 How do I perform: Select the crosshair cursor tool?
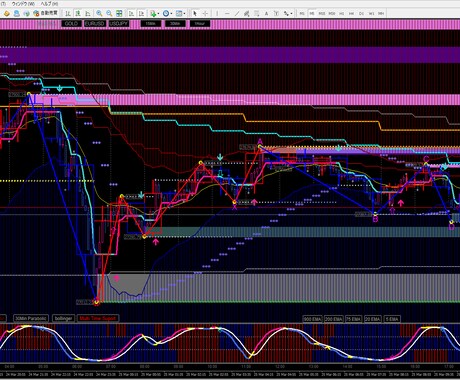coord(205,13)
